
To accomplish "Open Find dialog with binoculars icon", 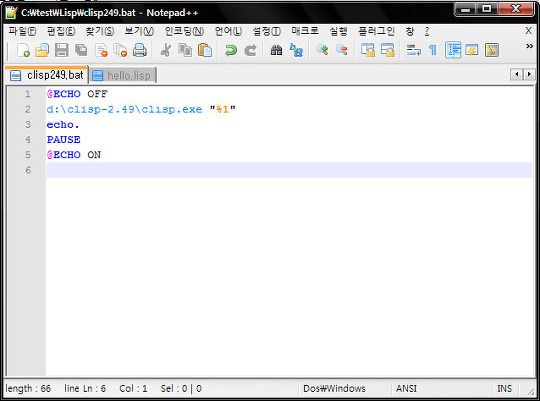I will pyautogui.click(x=276, y=50).
